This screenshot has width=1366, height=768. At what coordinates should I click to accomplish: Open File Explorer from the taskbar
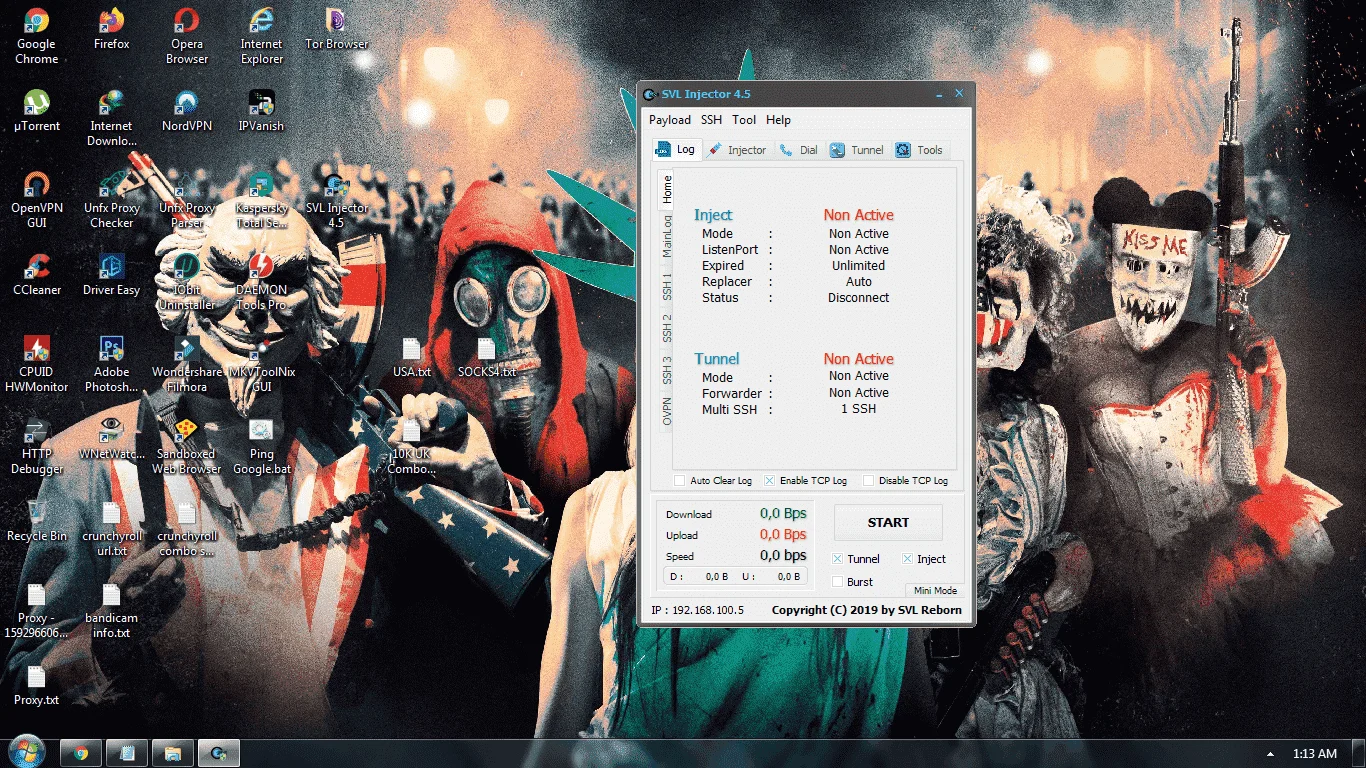(x=172, y=753)
